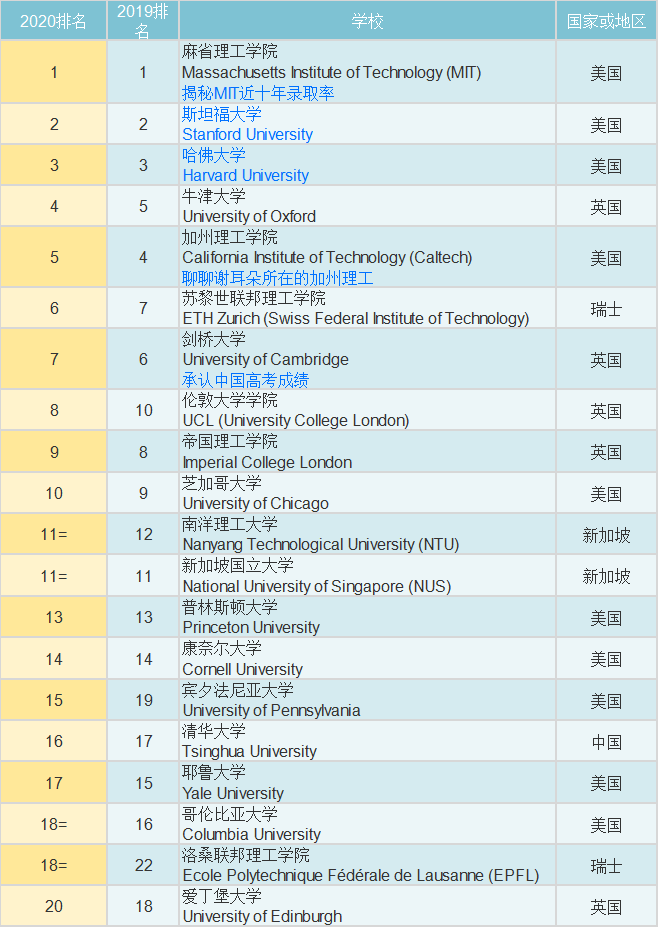Click California Institute of Technology (Caltech) text
Image resolution: width=658 pixels, height=927 pixels.
coord(327,258)
